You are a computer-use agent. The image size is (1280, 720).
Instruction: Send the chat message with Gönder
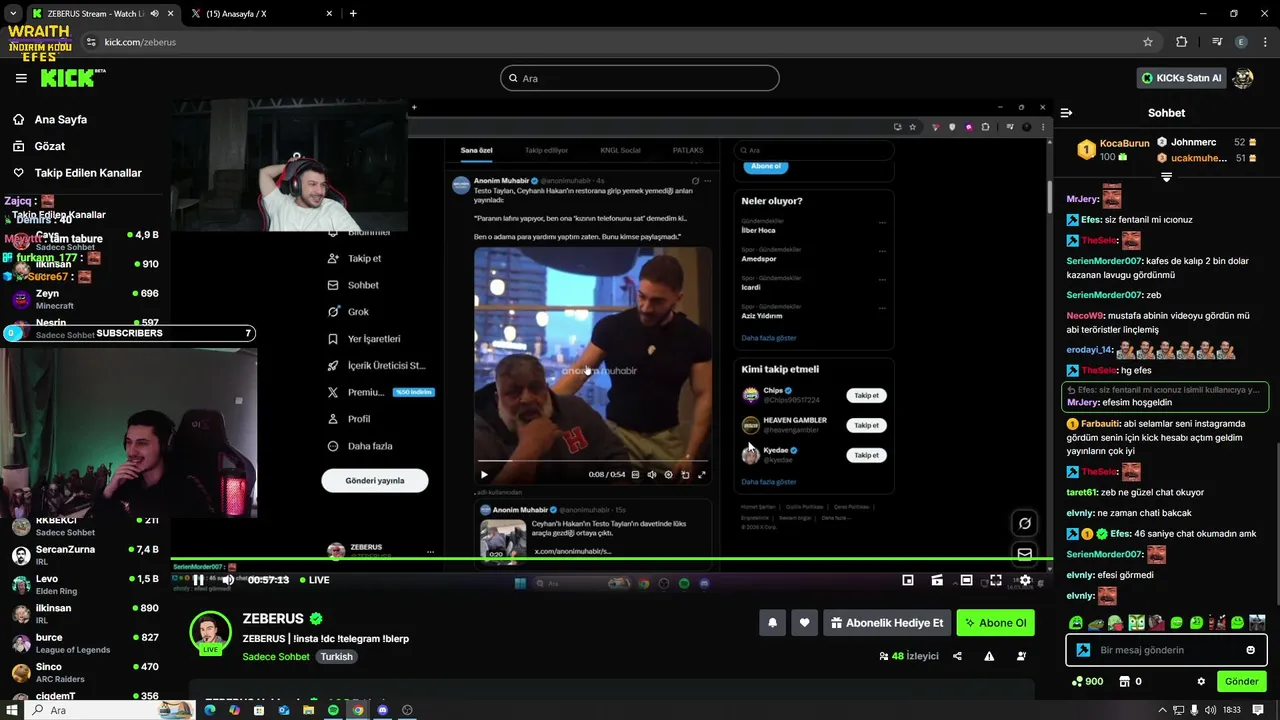1241,682
